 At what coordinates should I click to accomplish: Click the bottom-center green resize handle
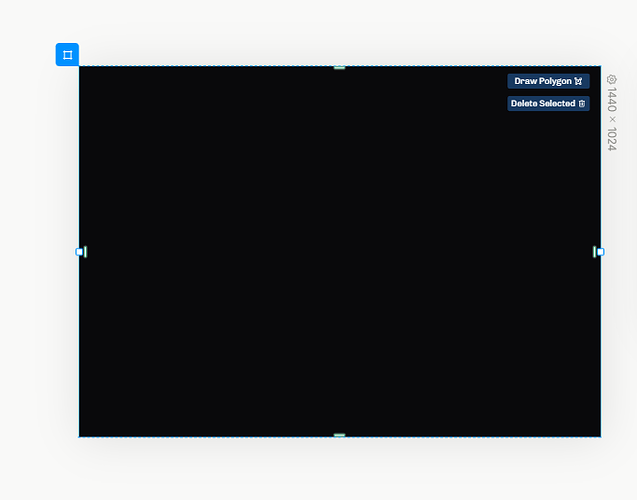pyautogui.click(x=339, y=436)
